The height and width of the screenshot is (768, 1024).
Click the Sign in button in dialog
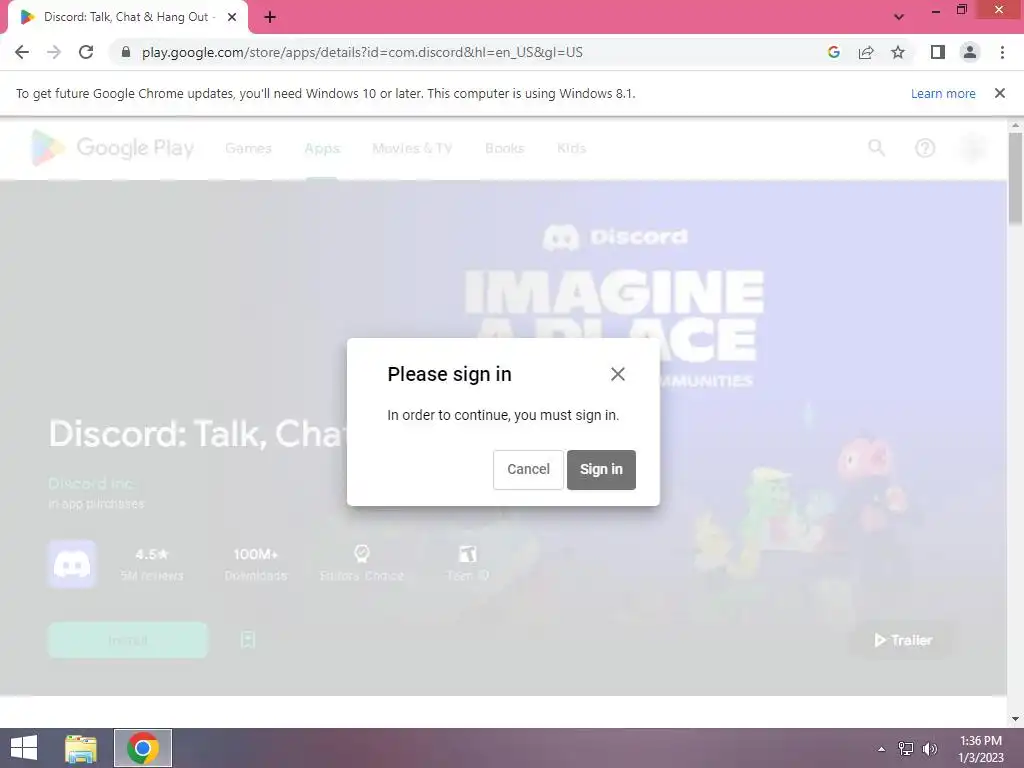point(601,470)
